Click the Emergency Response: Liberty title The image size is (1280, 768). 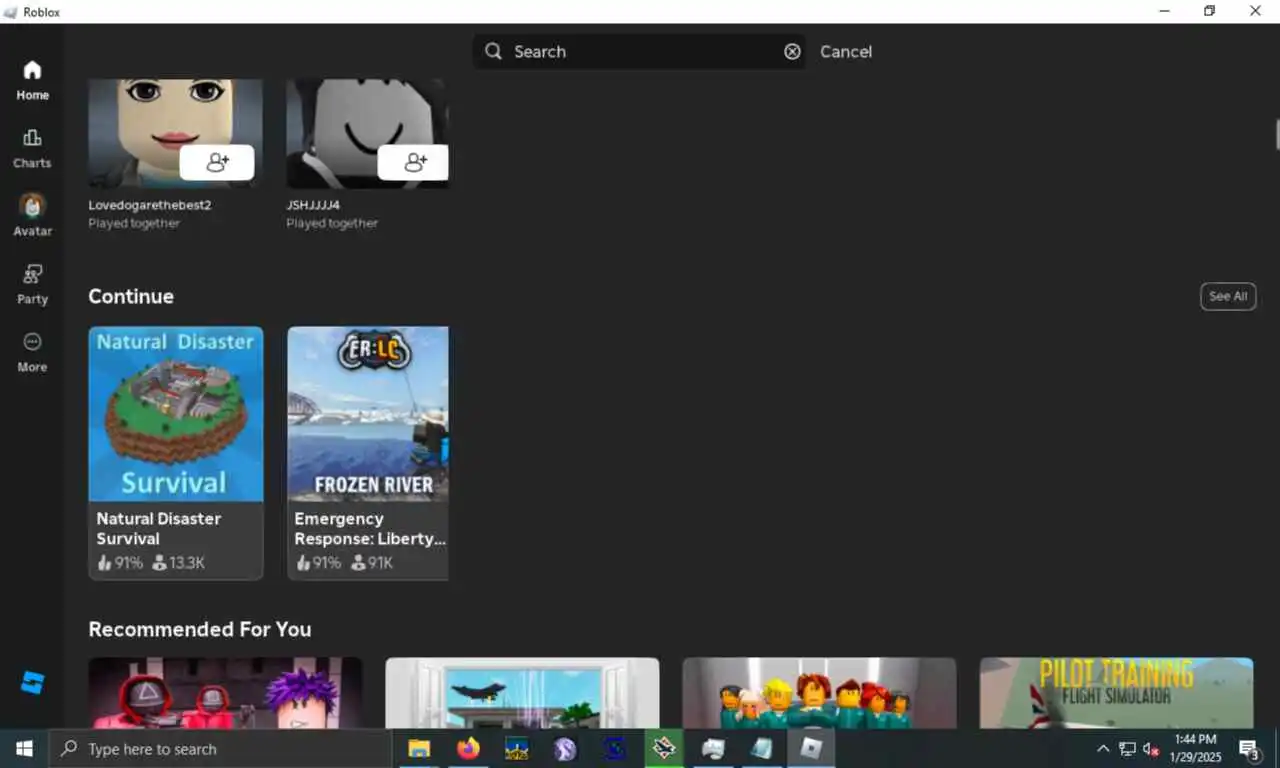tap(370, 528)
